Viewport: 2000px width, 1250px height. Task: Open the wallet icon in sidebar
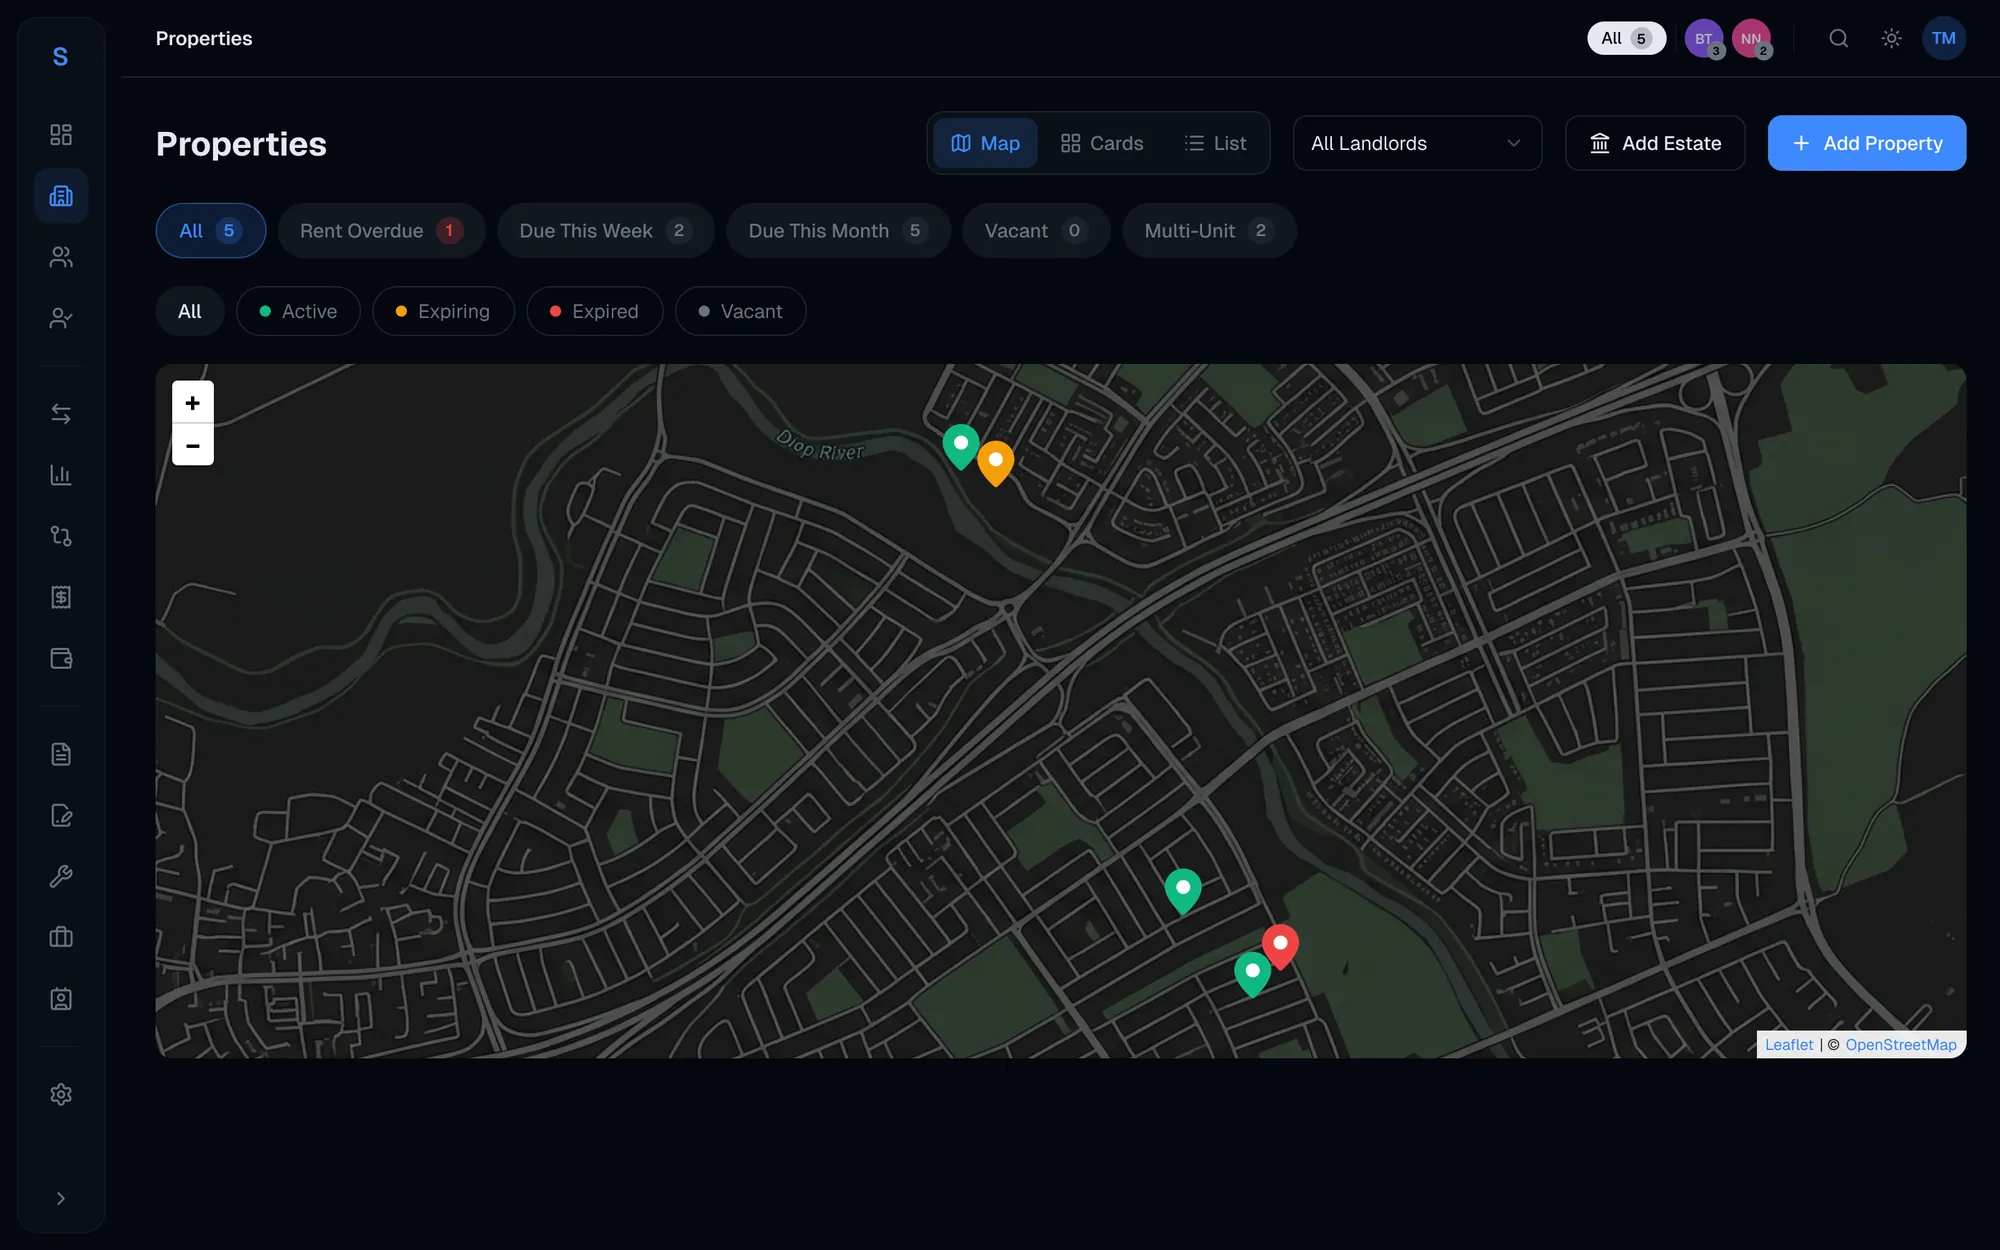coord(61,658)
